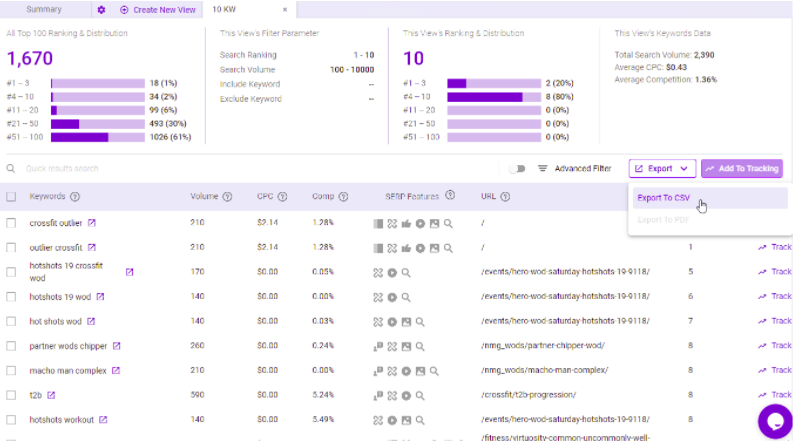The height and width of the screenshot is (443, 799).
Task: Click the /nmg_wods/partner-chipper-wod/ URL
Action: pyautogui.click(x=543, y=346)
